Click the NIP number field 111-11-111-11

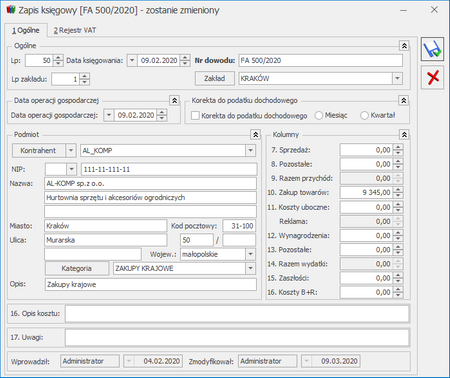point(169,169)
